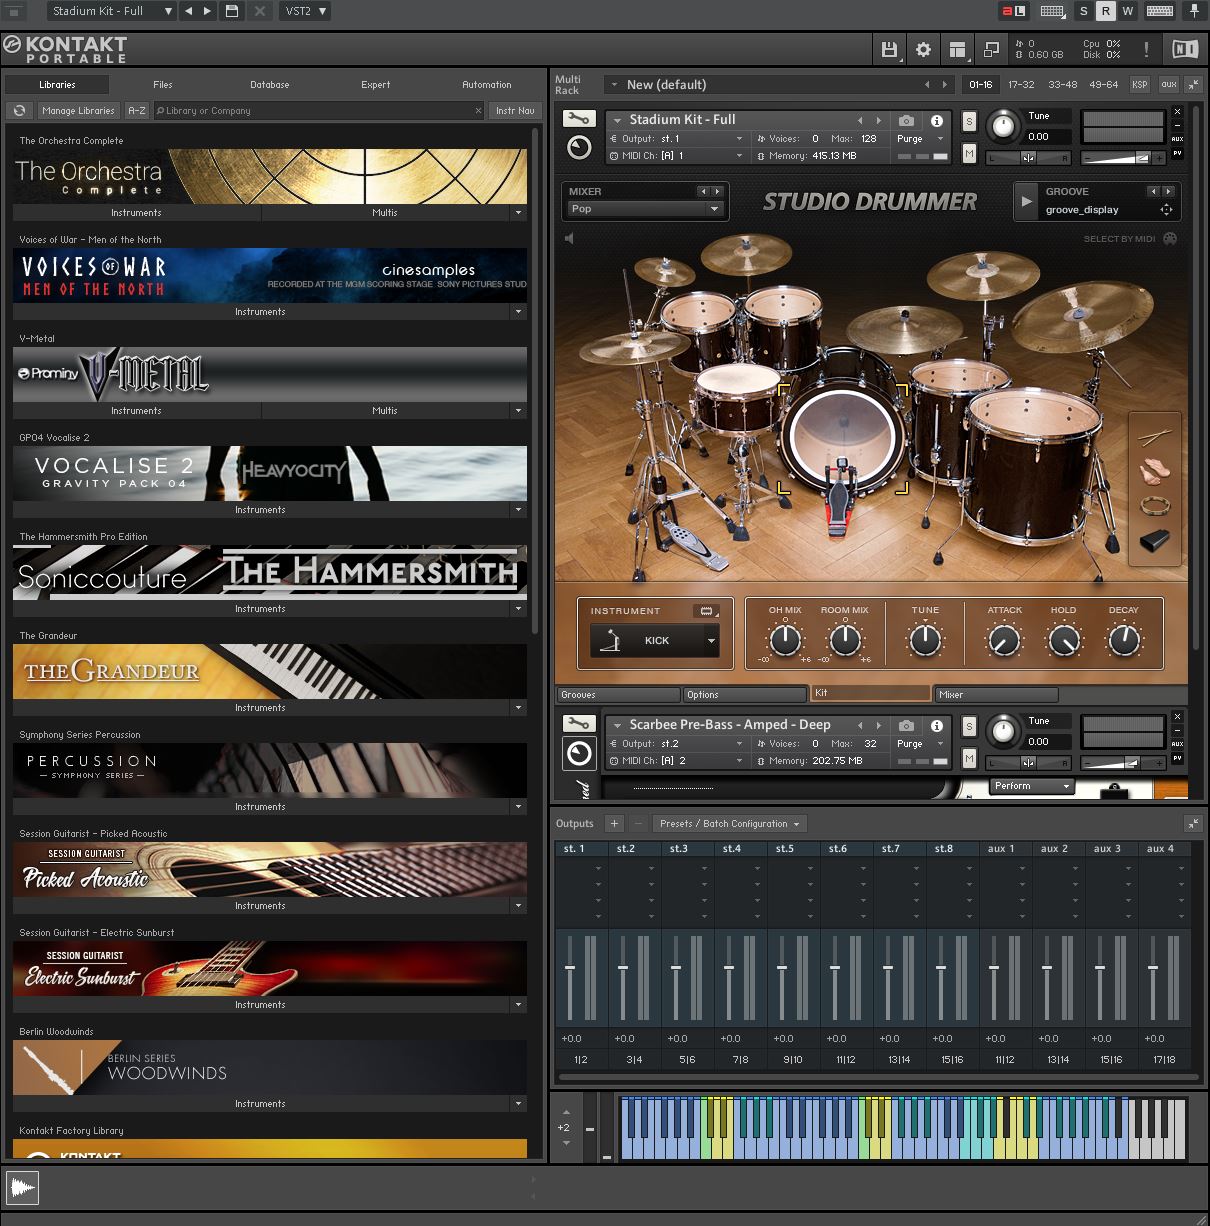Click the panic exclamation mark icon

point(1146,49)
